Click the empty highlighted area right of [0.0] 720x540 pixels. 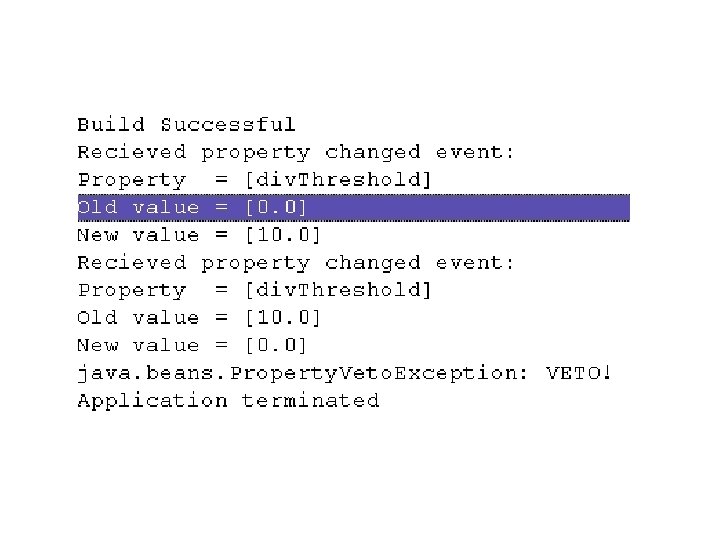pyautogui.click(x=468, y=208)
